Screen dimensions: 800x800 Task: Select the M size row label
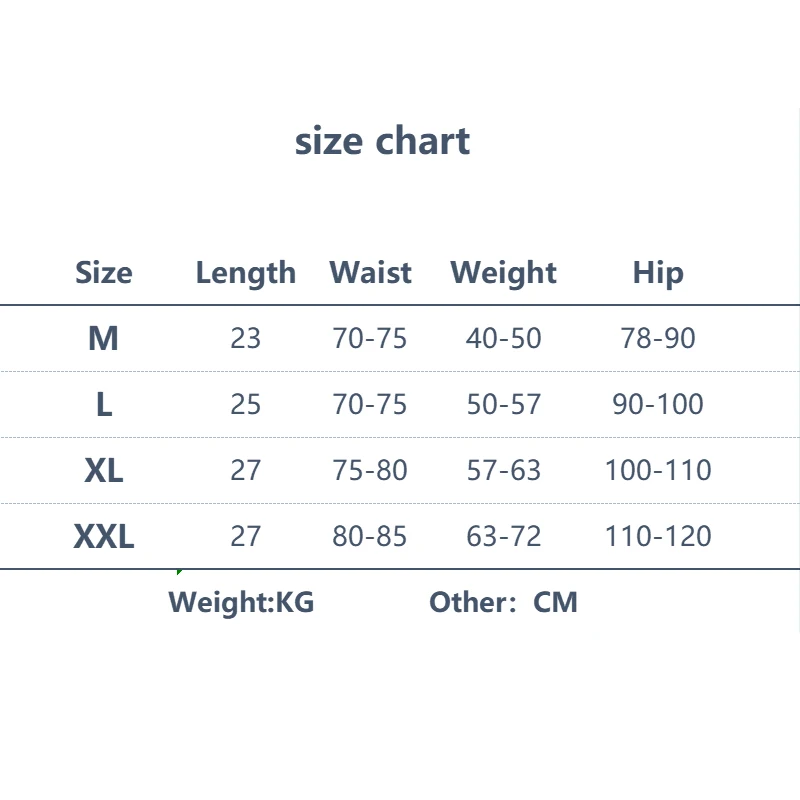[104, 338]
